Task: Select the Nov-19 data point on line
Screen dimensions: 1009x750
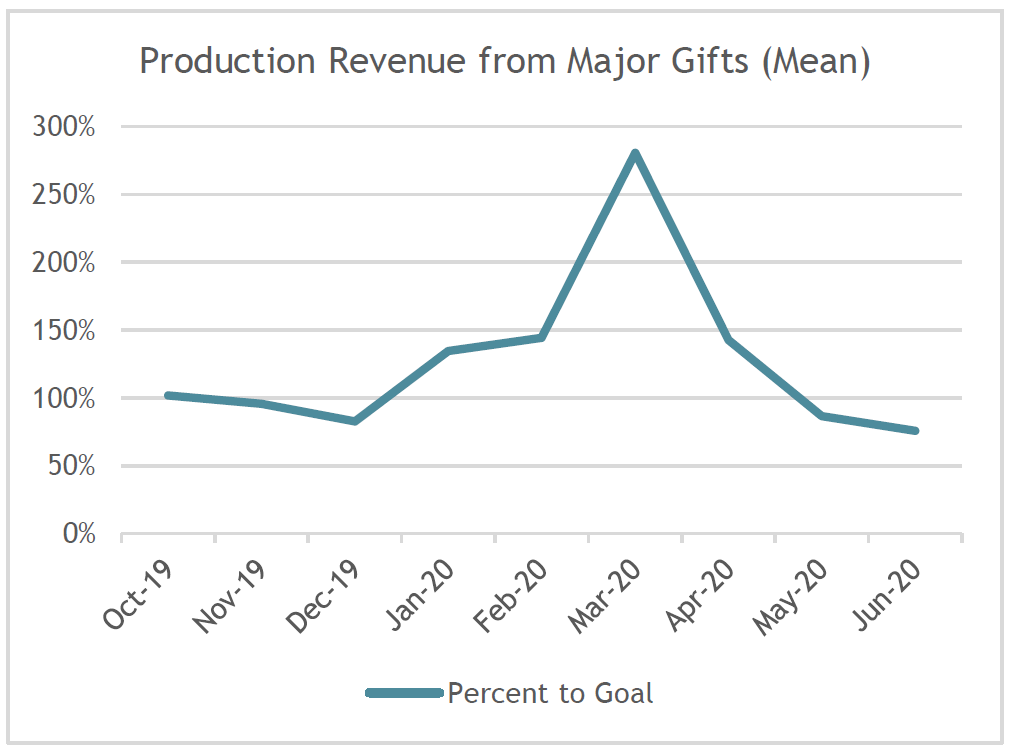Action: tap(261, 403)
